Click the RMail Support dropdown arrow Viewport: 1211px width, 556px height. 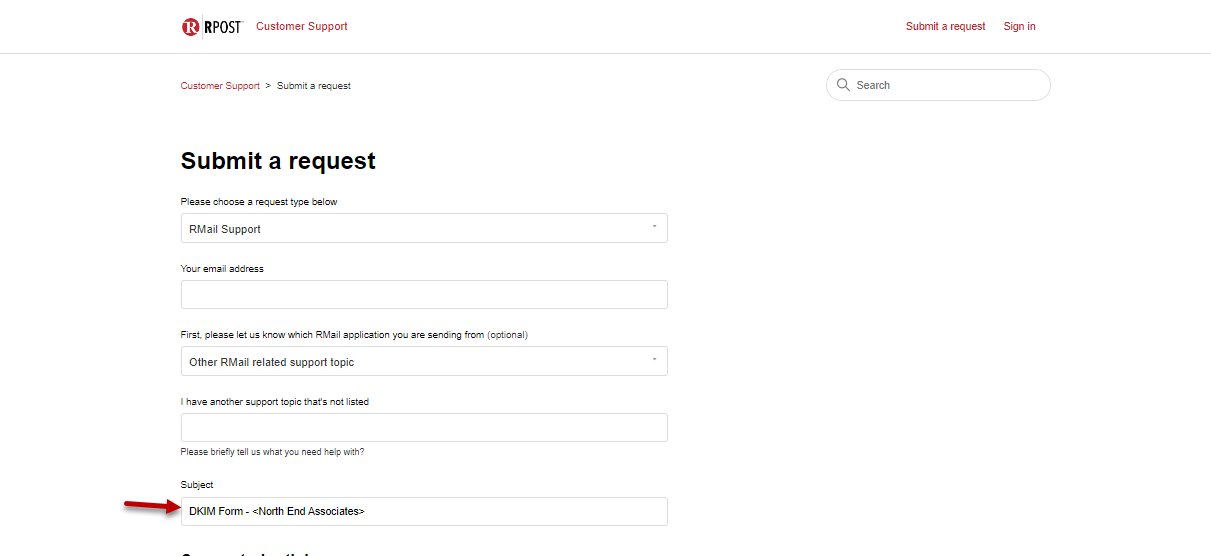point(654,227)
